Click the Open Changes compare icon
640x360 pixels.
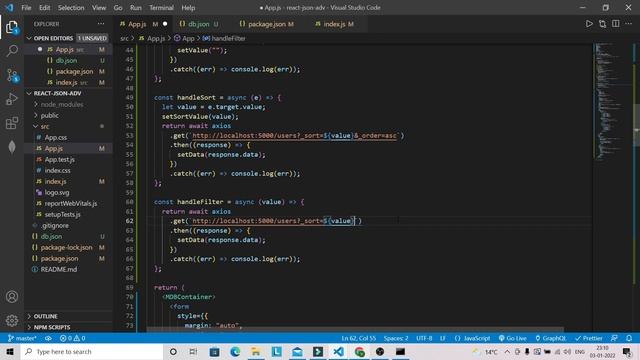coord(602,24)
